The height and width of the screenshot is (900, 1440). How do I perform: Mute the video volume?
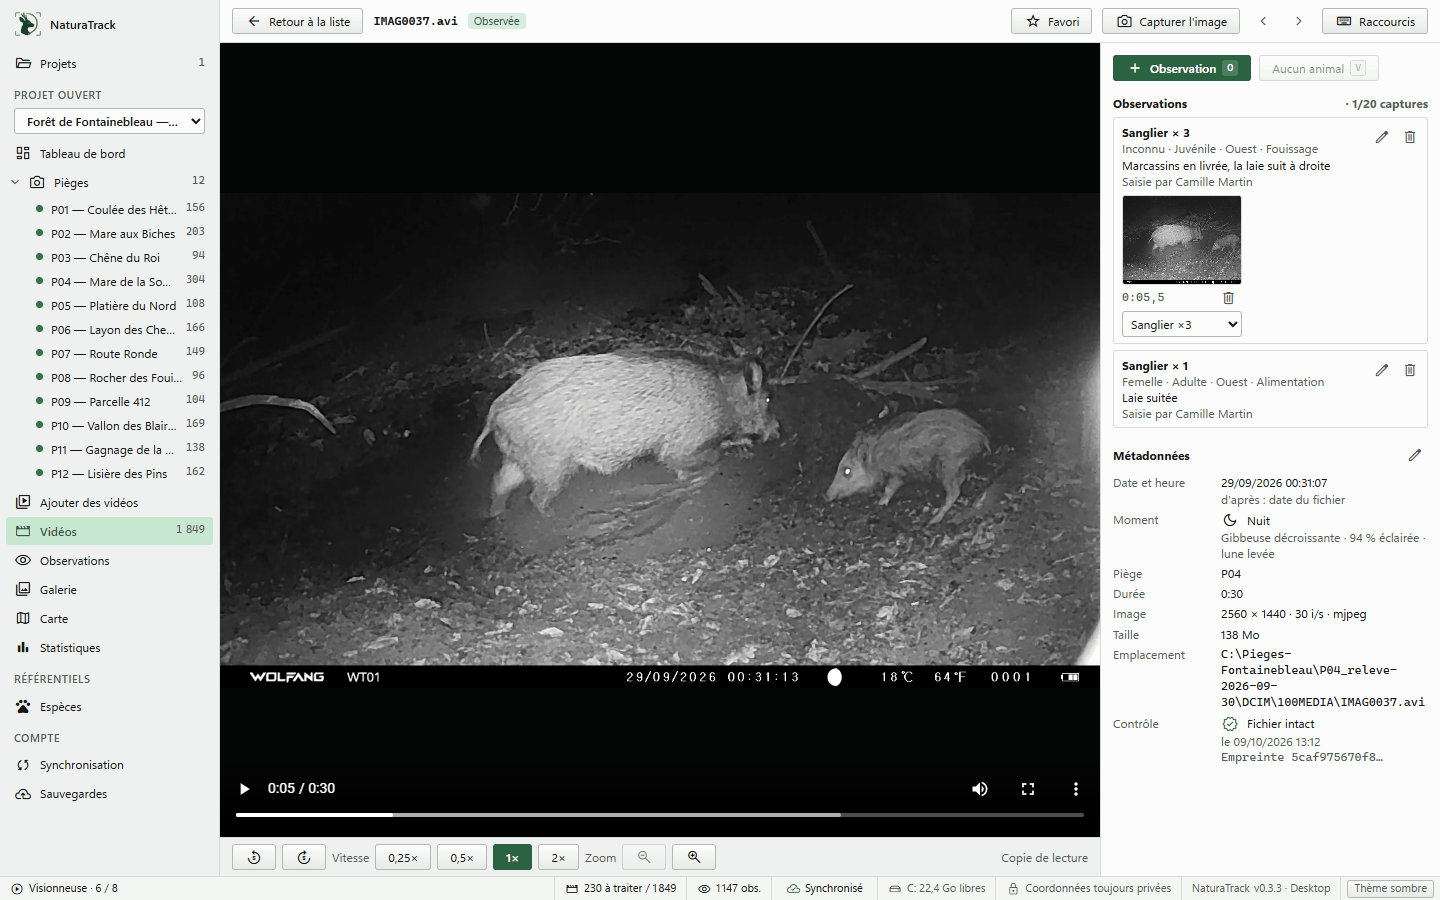[980, 789]
